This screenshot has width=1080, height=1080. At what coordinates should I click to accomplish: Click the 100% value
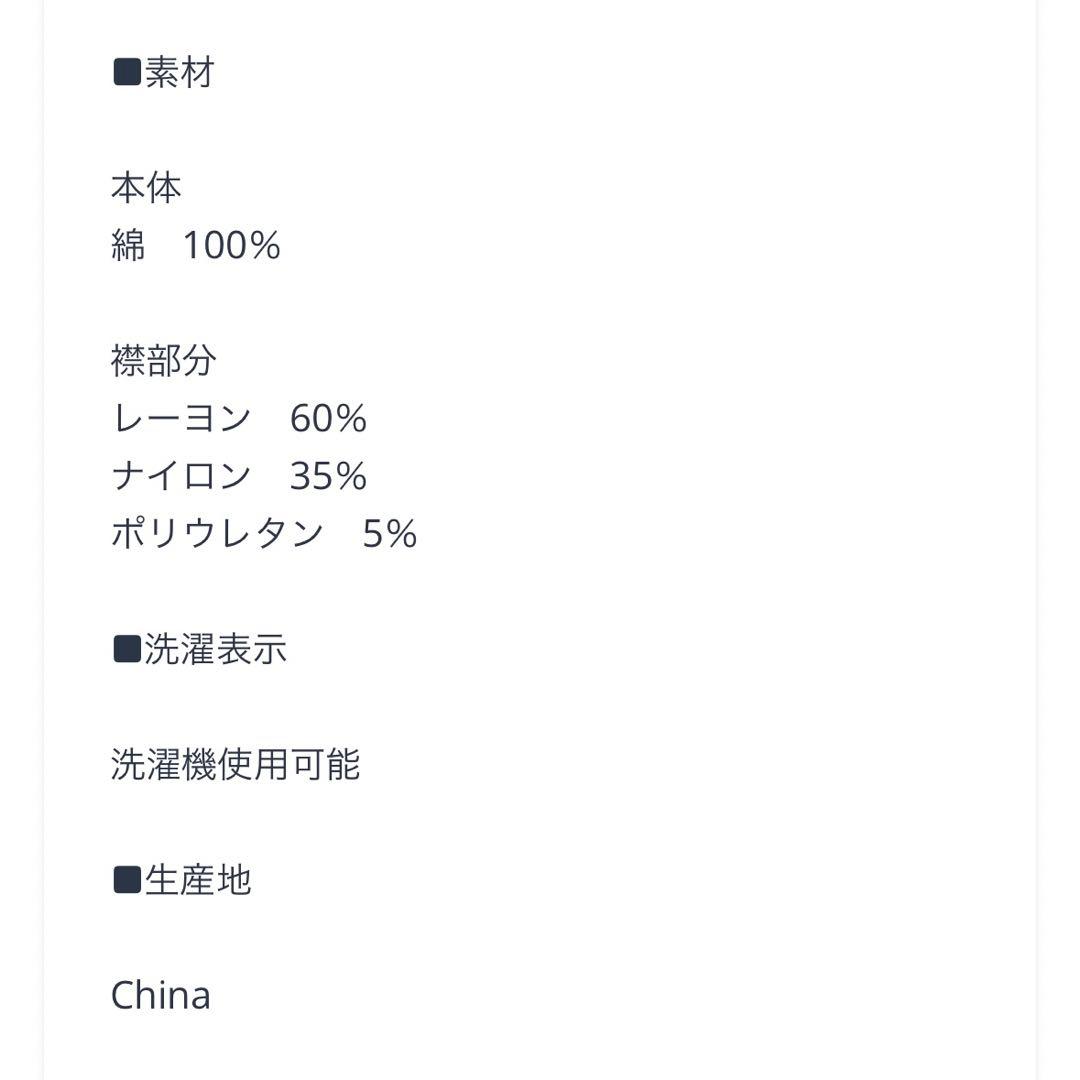point(231,246)
